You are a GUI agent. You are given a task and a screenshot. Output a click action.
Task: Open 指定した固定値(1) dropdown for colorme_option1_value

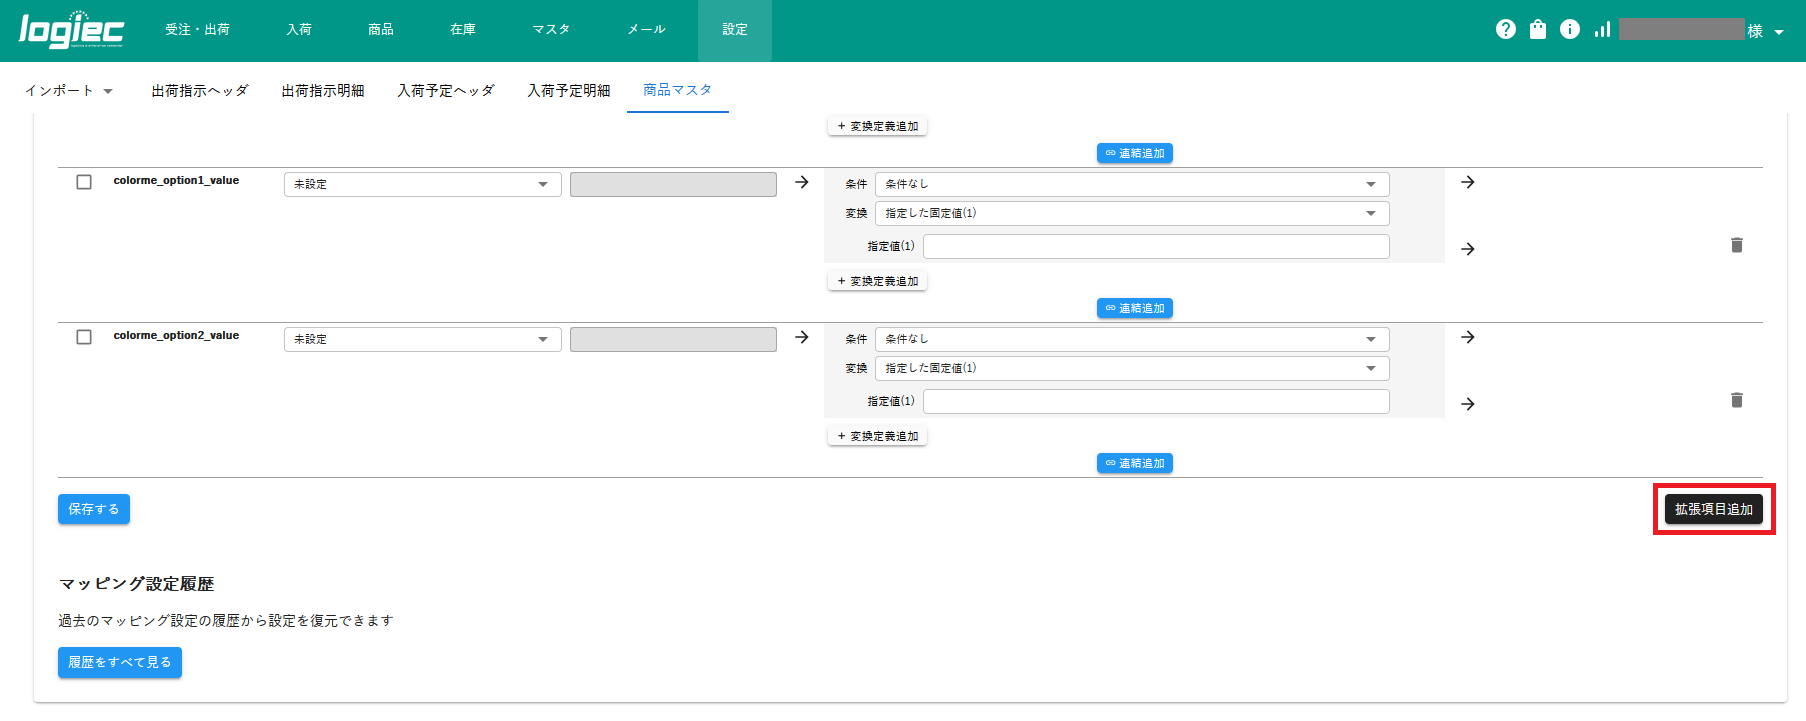(x=1131, y=213)
